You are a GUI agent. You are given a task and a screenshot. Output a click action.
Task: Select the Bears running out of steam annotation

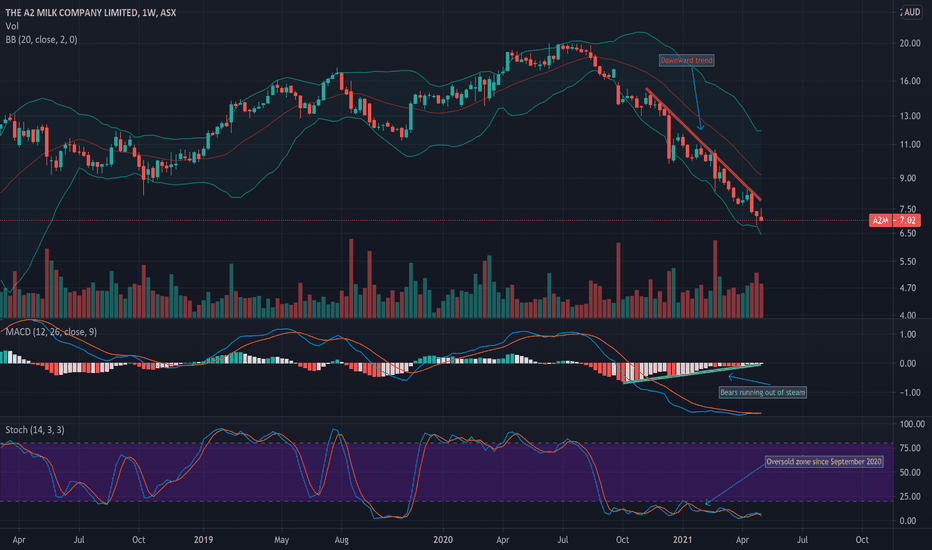click(x=763, y=392)
